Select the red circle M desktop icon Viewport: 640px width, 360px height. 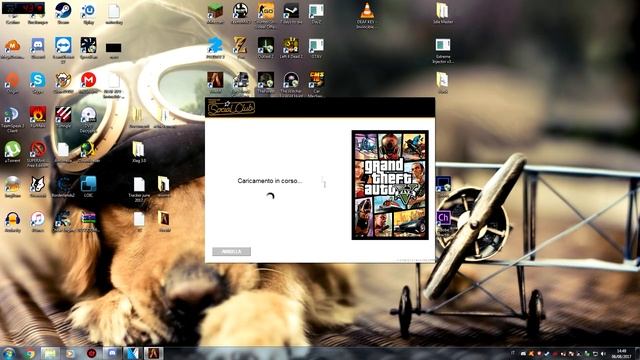(x=89, y=83)
